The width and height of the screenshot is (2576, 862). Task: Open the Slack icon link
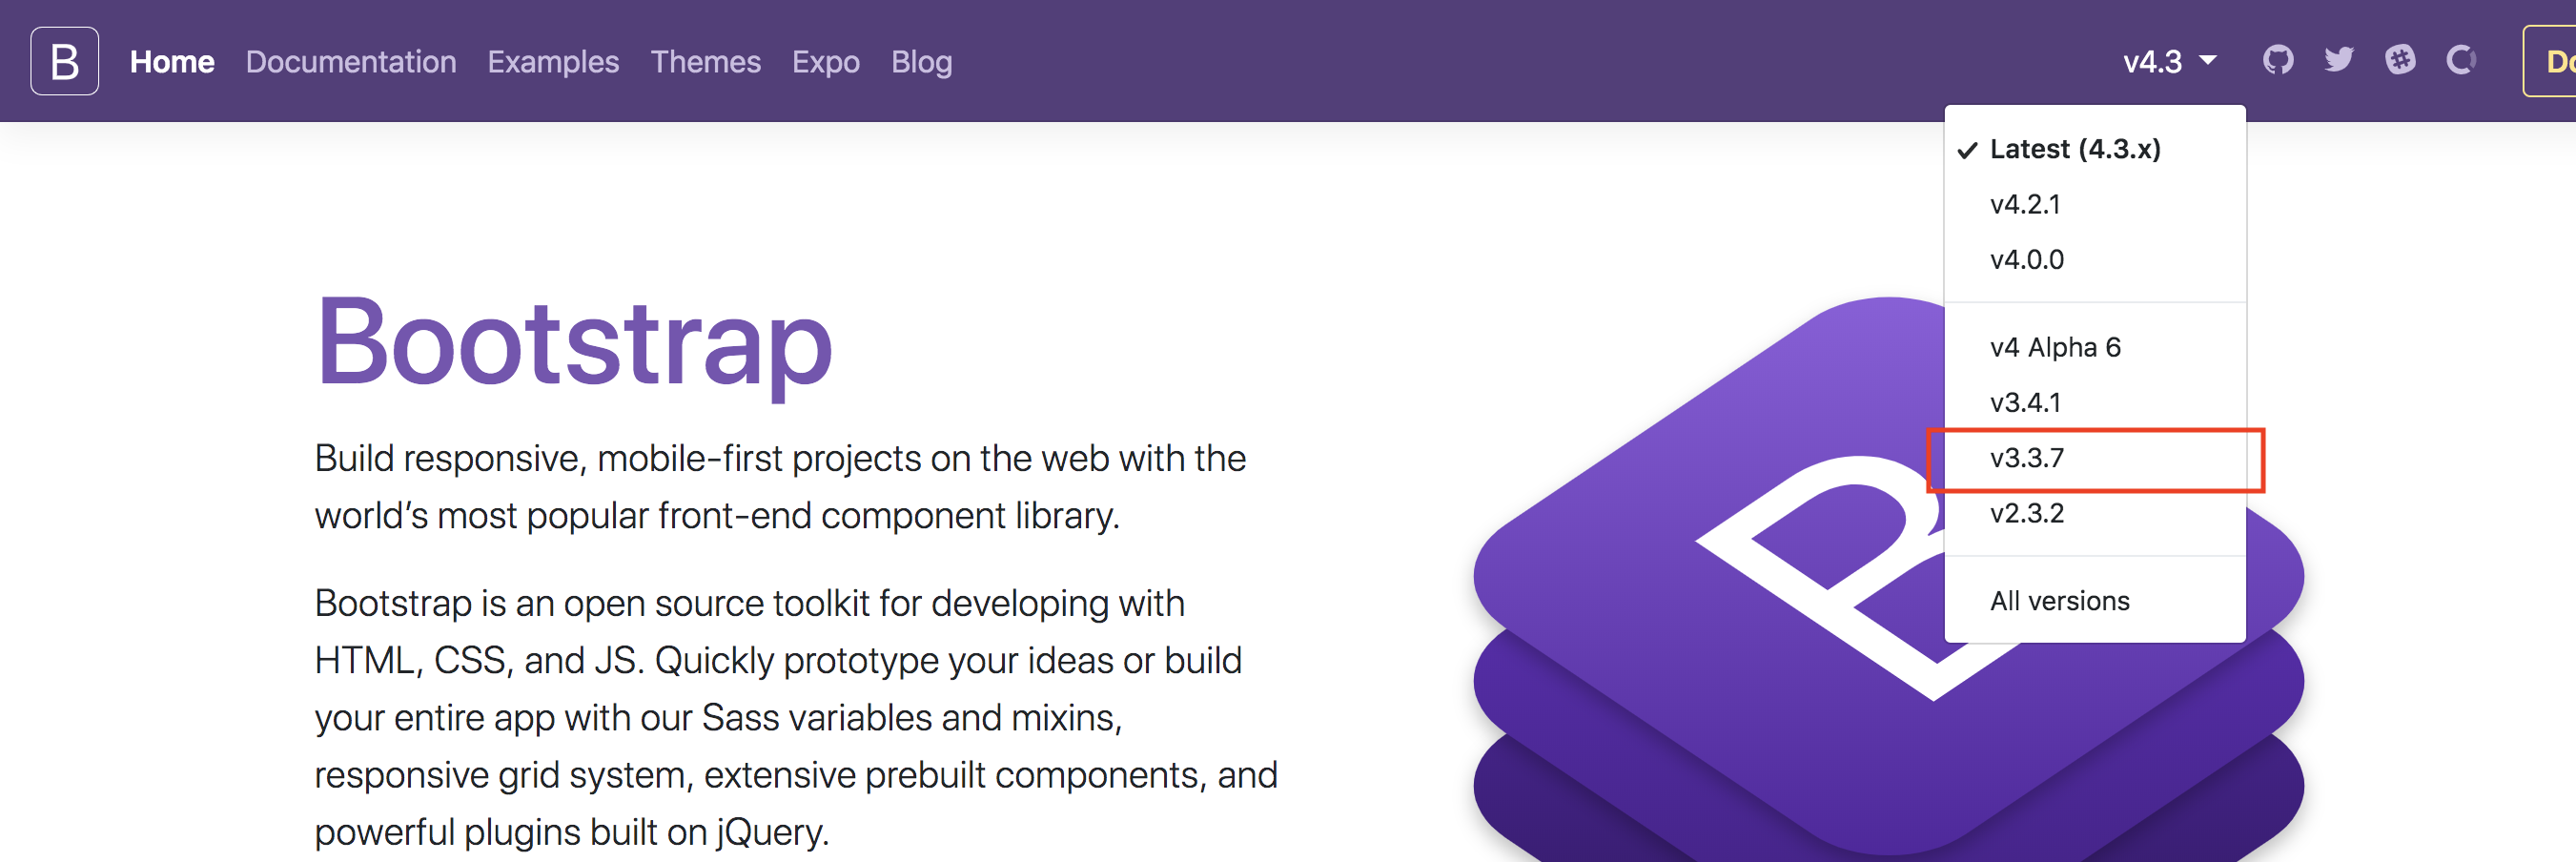[2400, 60]
